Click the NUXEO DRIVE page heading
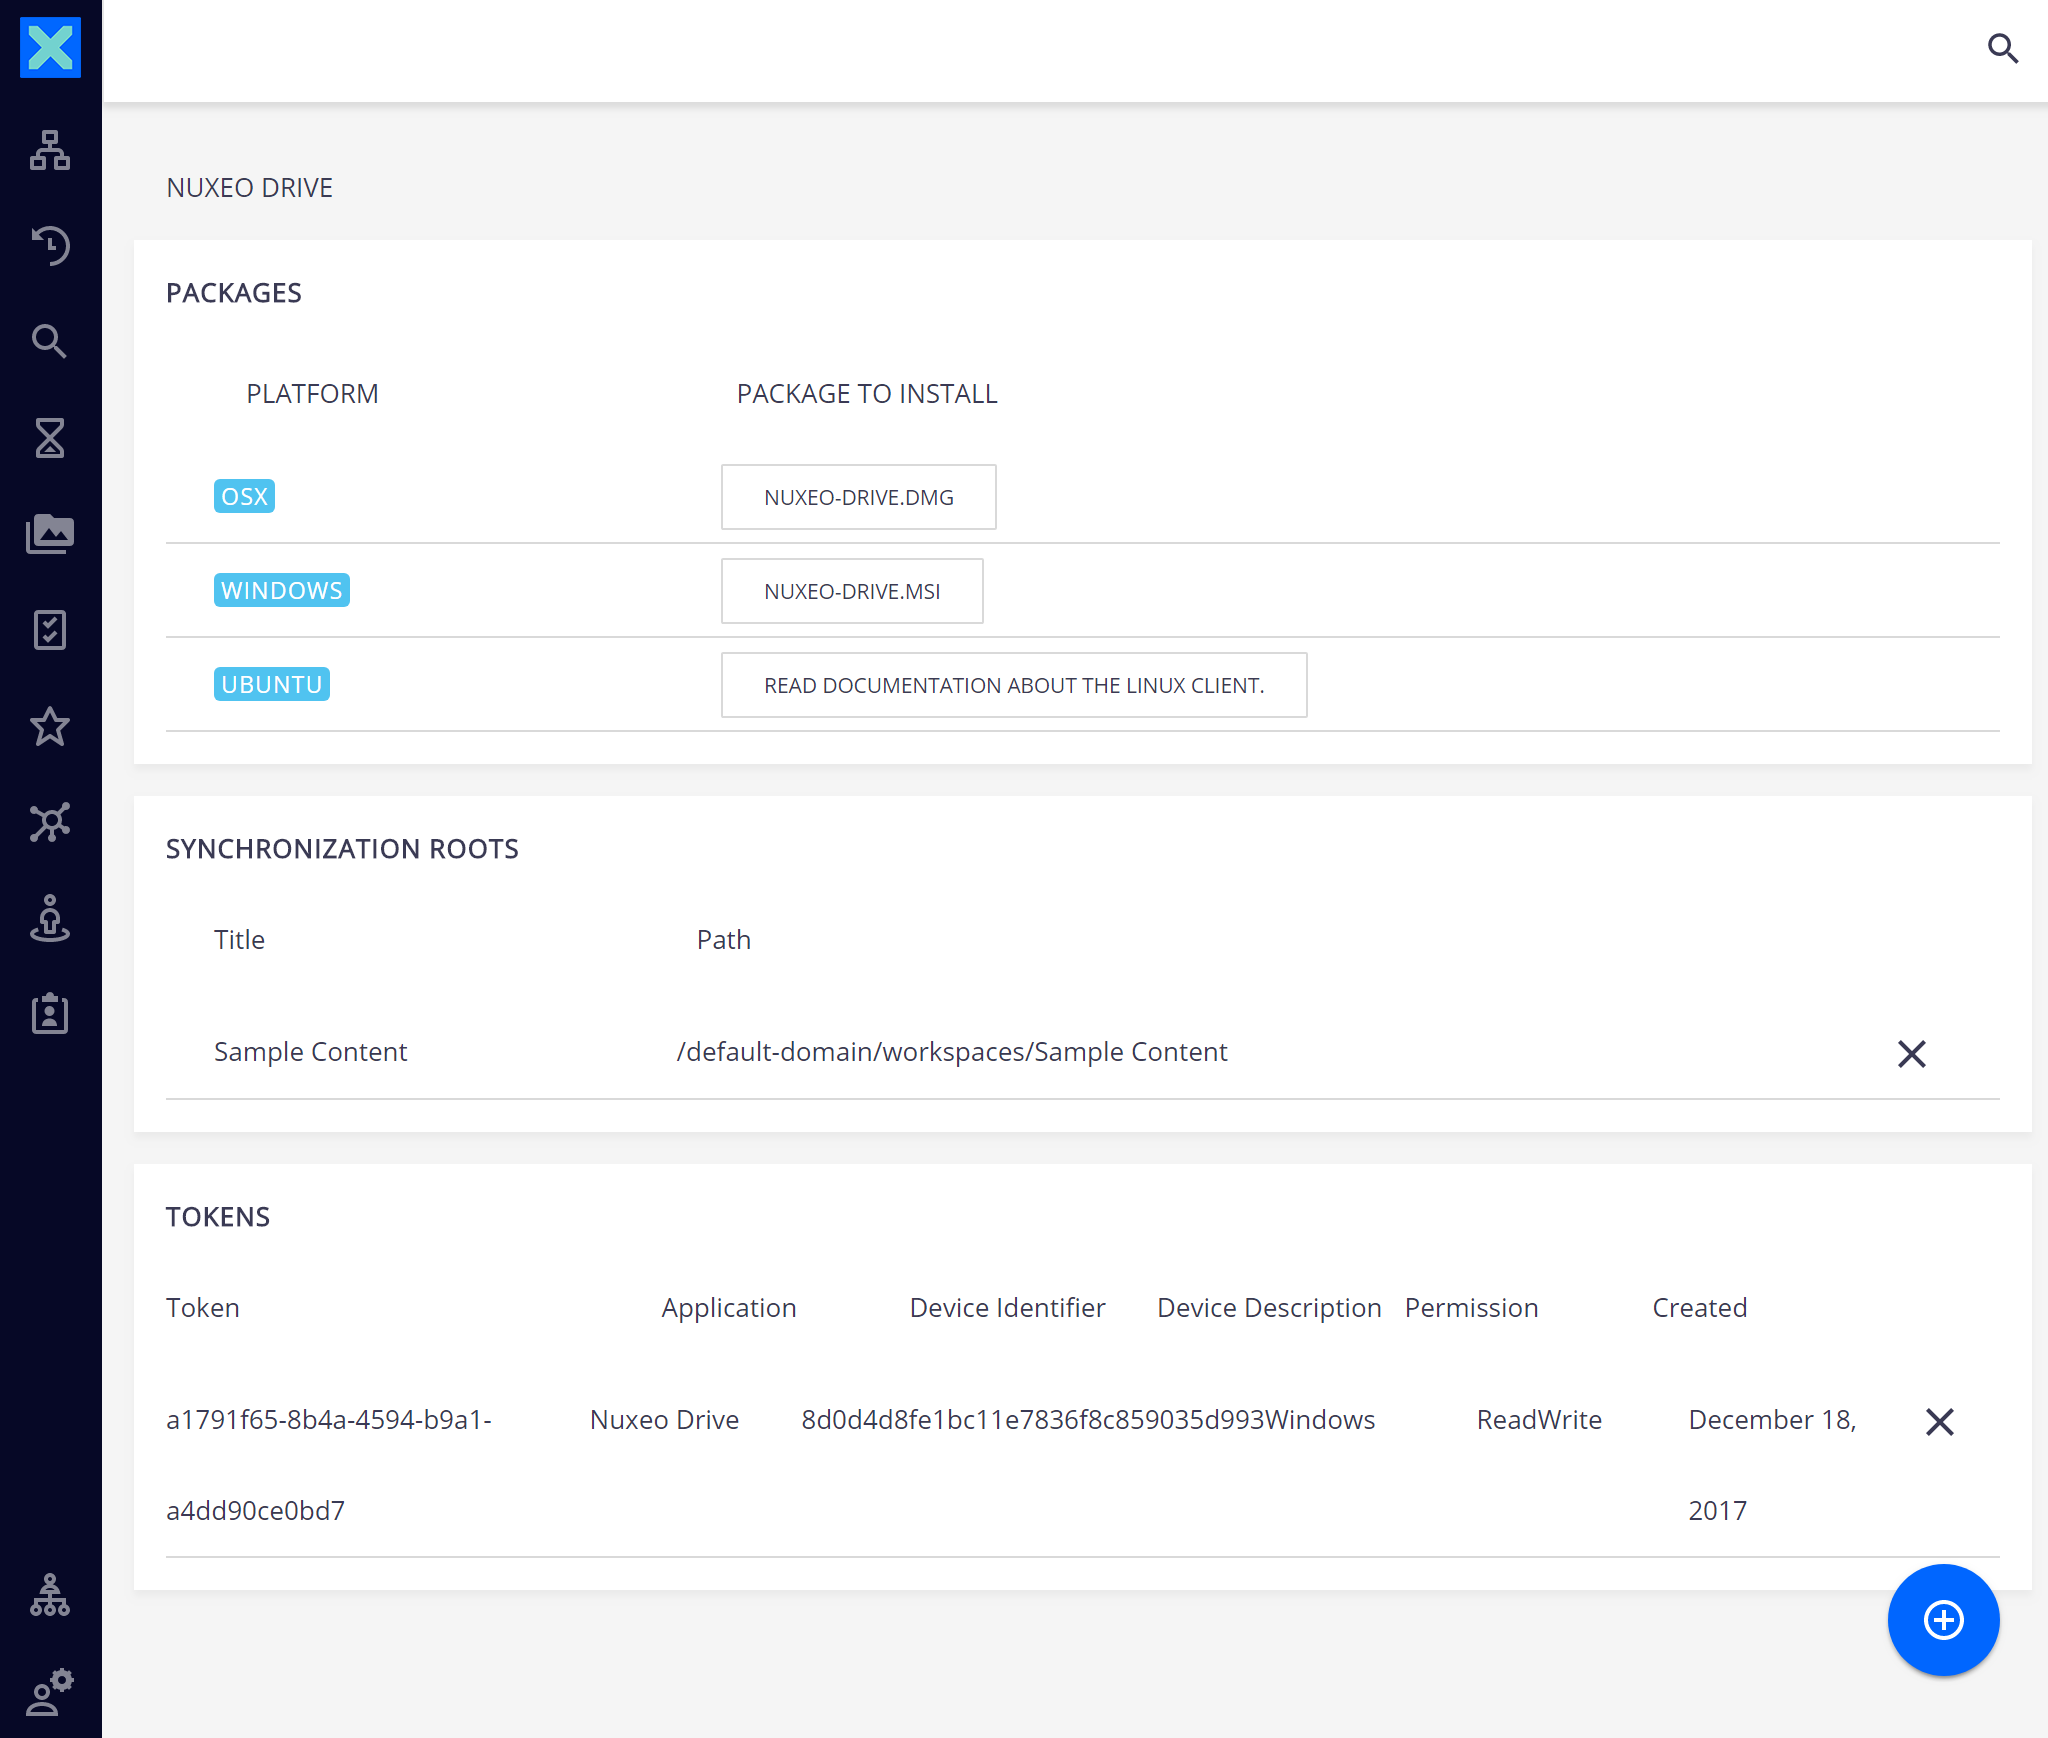 pyautogui.click(x=250, y=188)
